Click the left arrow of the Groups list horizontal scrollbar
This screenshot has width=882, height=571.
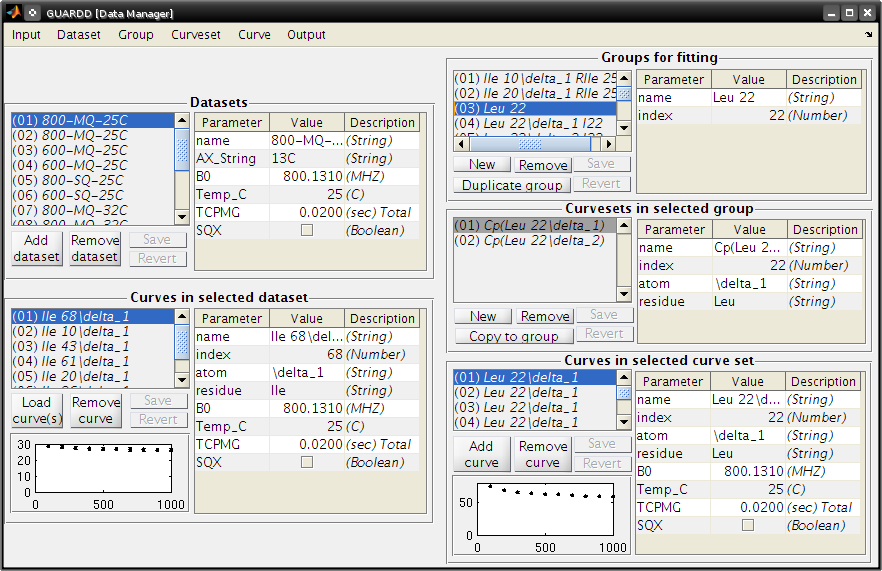461,143
